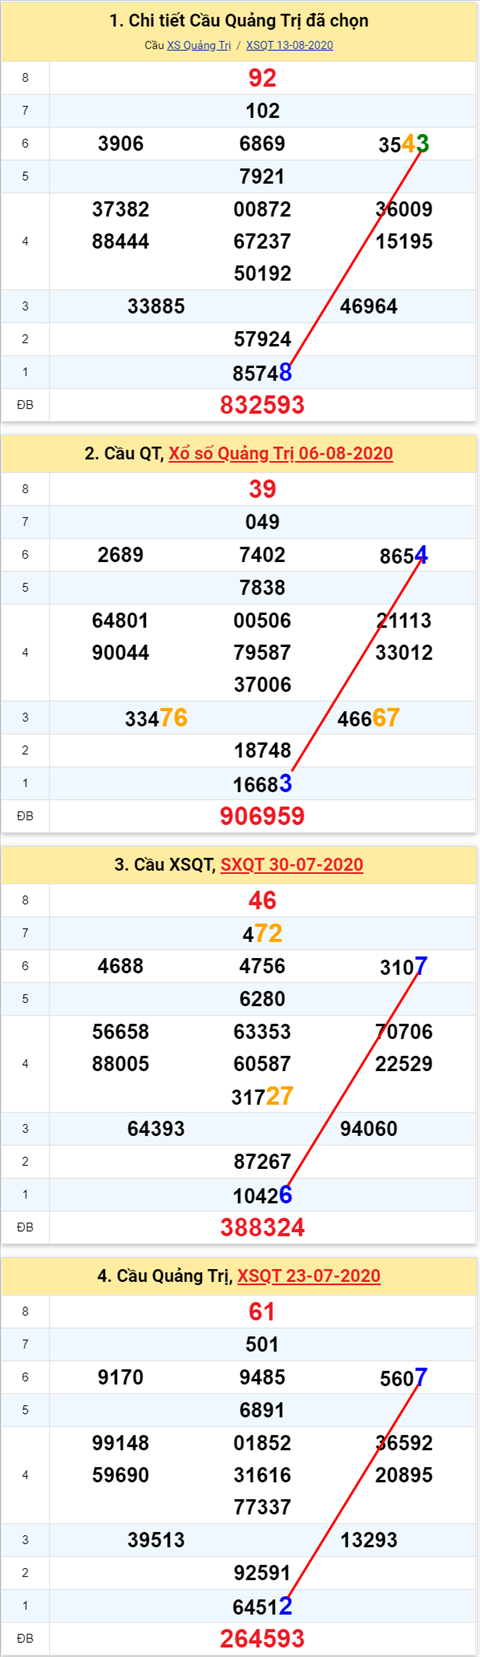Click the red number 92
The image size is (480, 1657).
pyautogui.click(x=262, y=78)
